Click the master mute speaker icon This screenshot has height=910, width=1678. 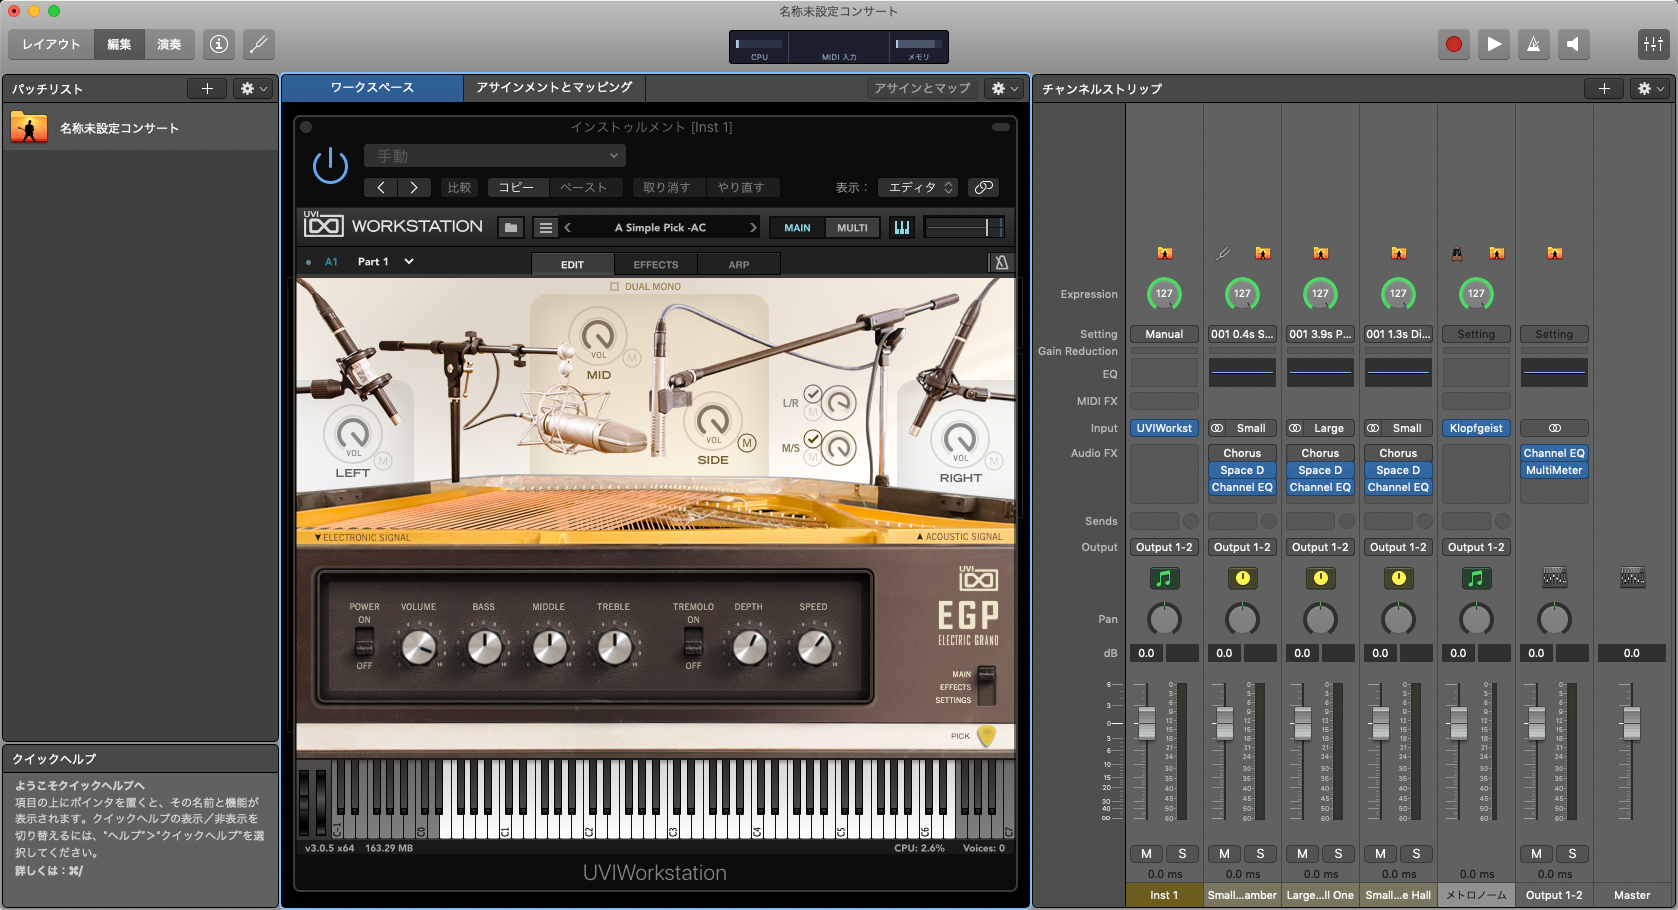coord(1573,44)
